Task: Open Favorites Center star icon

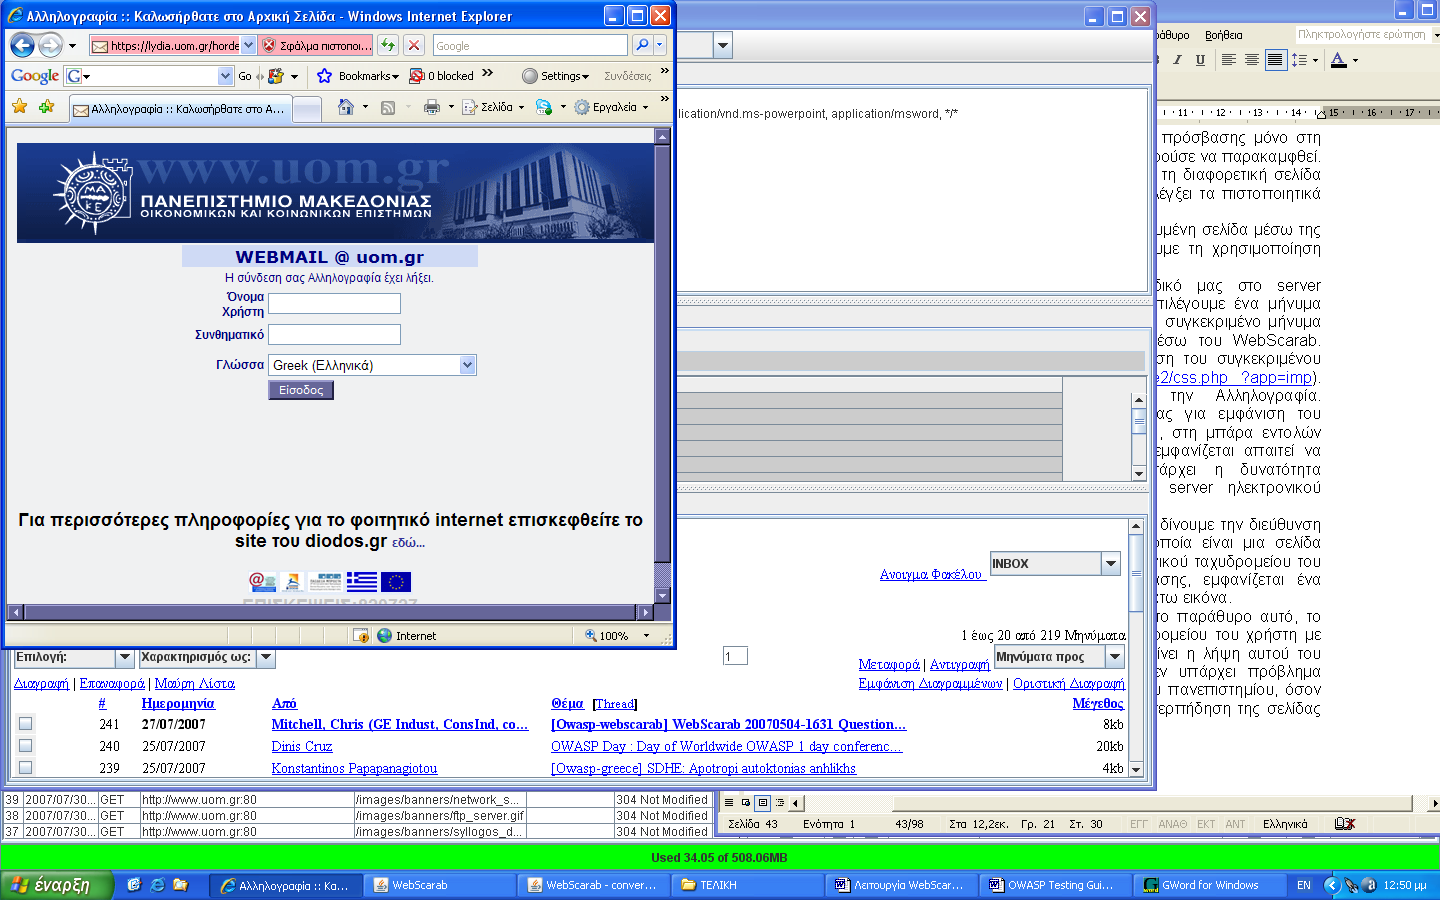Action: click(19, 106)
